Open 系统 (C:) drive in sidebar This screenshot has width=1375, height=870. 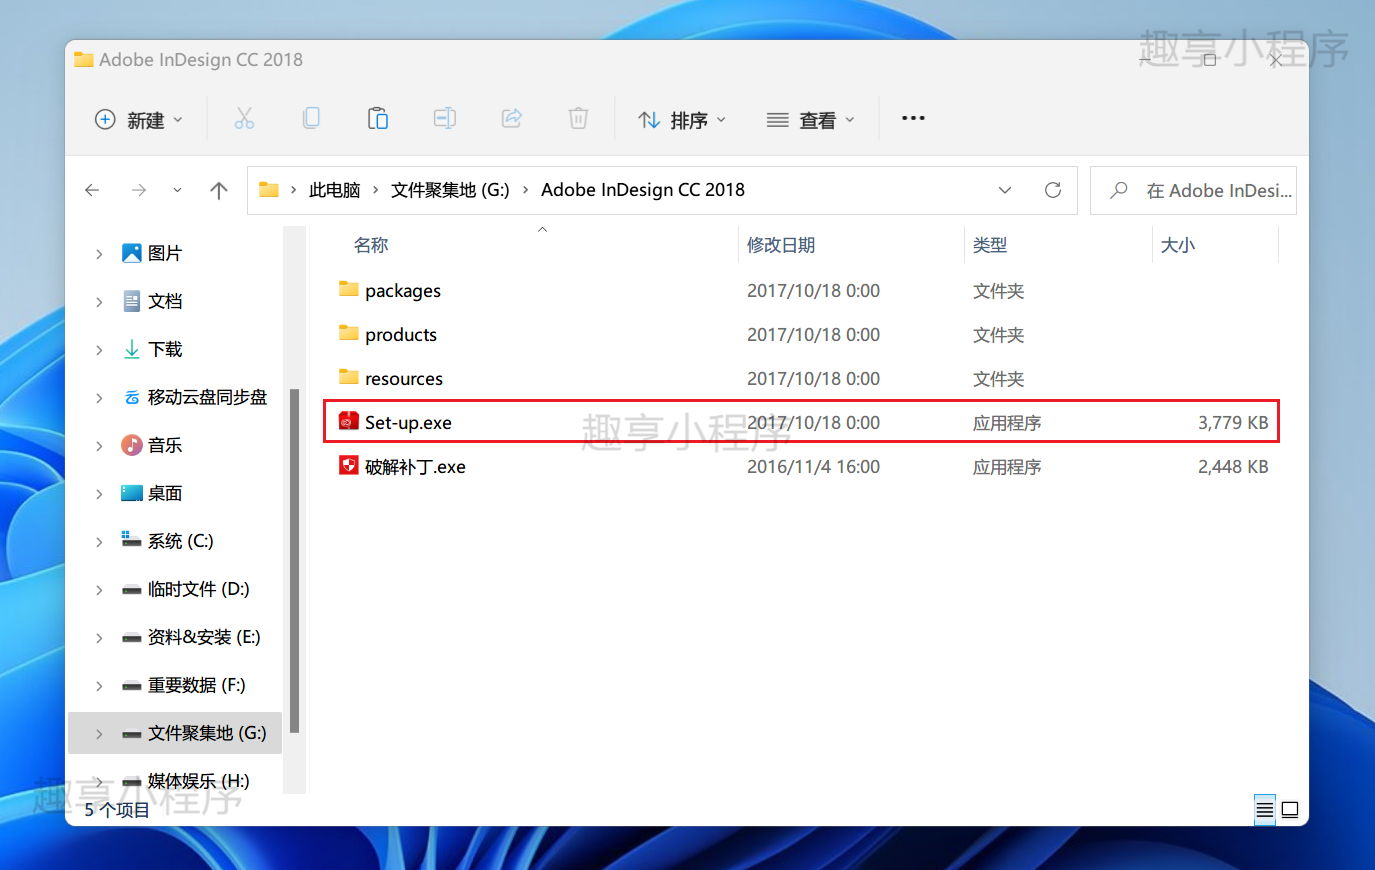[x=180, y=541]
